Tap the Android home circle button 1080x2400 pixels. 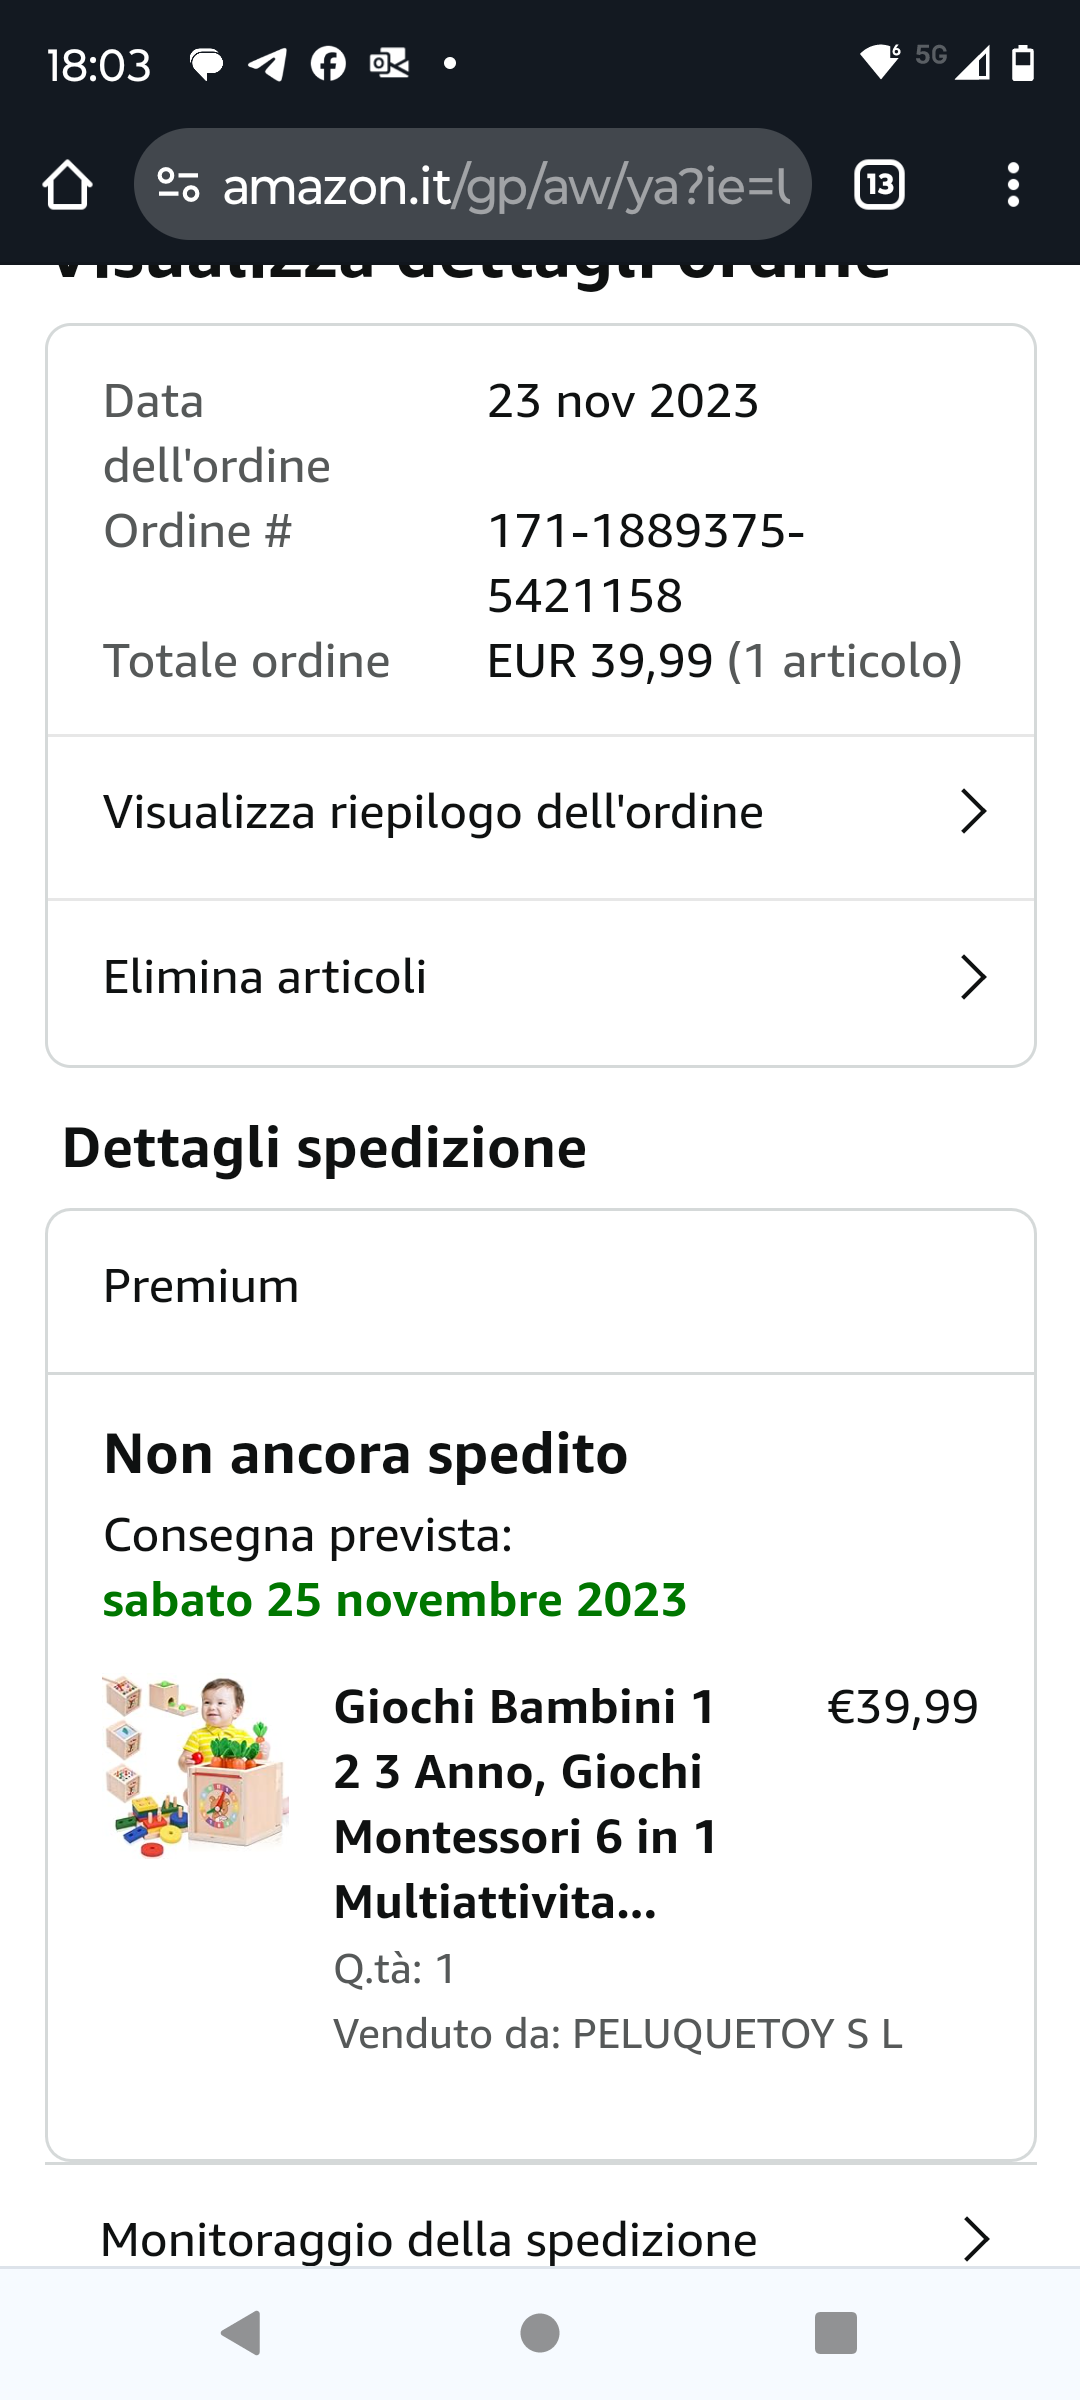[x=540, y=2333]
